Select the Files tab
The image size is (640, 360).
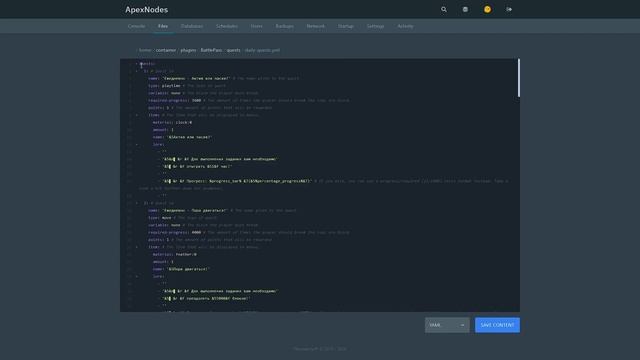(x=163, y=26)
